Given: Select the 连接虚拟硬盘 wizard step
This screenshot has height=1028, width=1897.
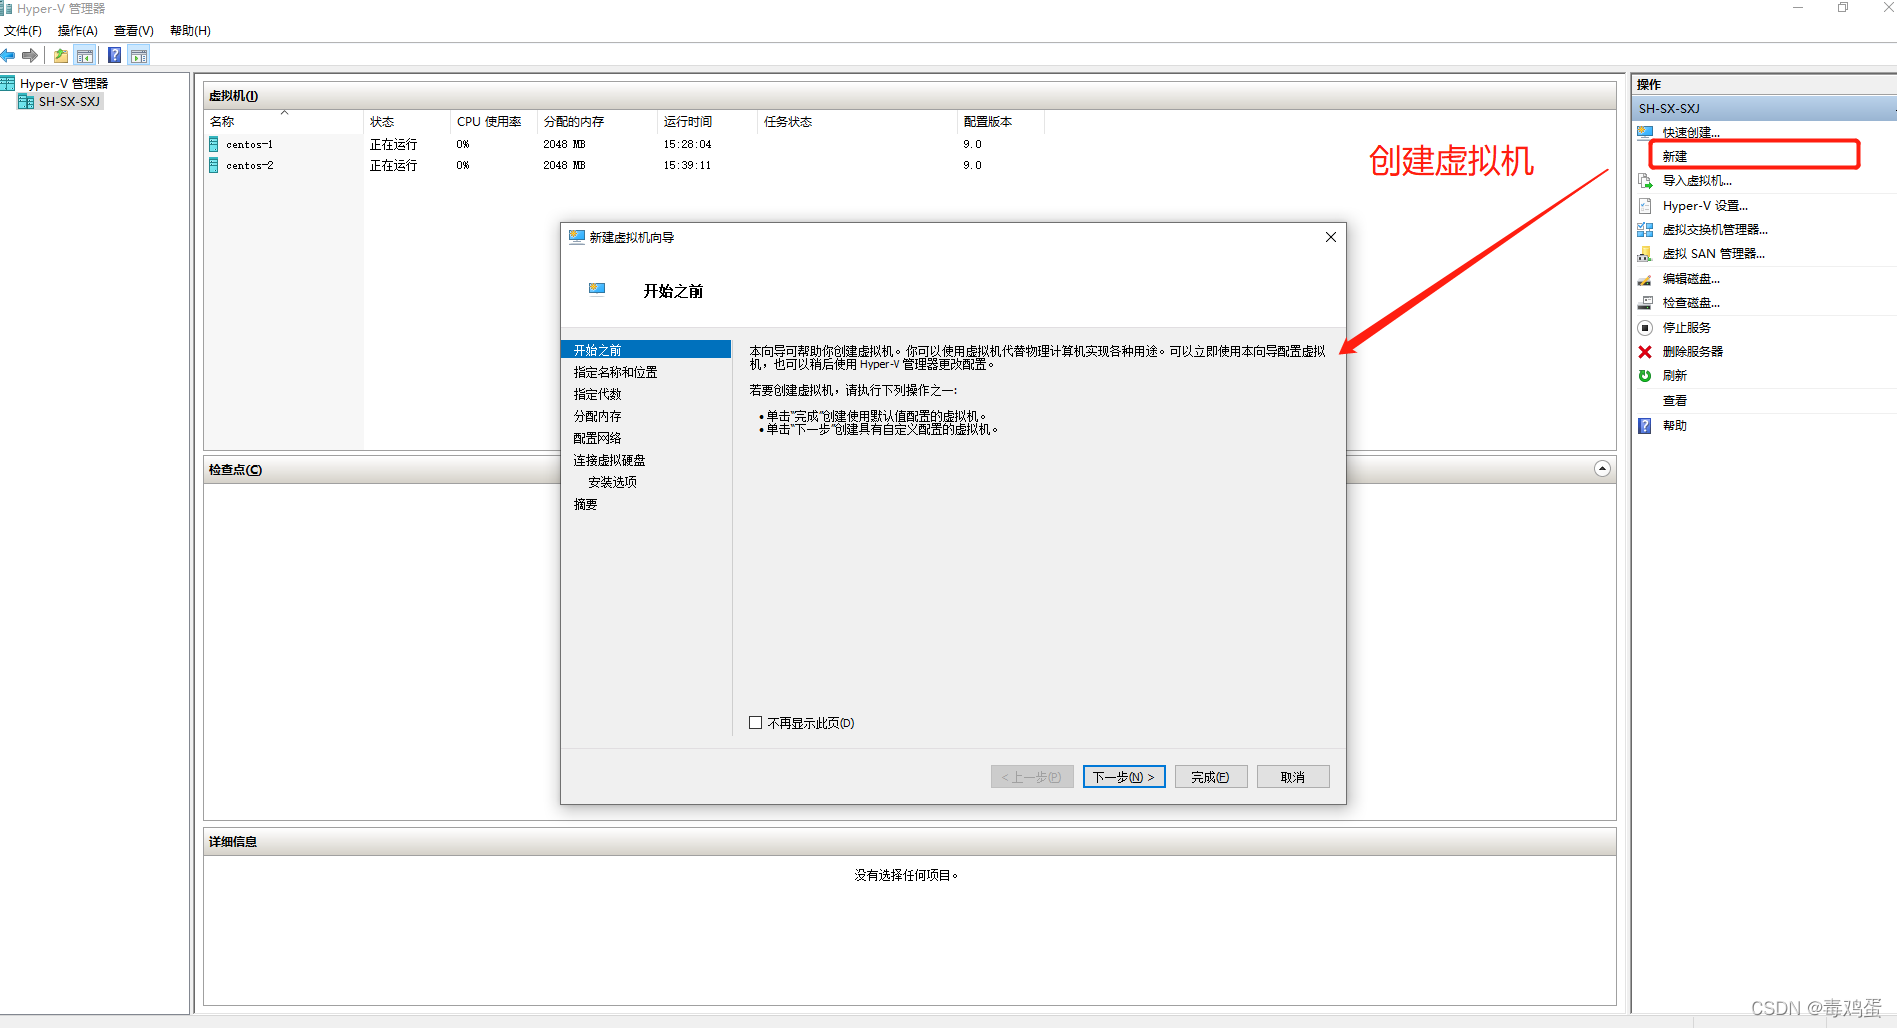Looking at the screenshot, I should click(609, 460).
